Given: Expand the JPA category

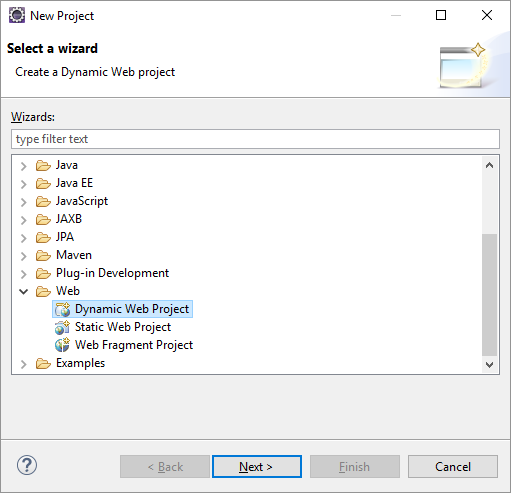Looking at the screenshot, I should (24, 238).
